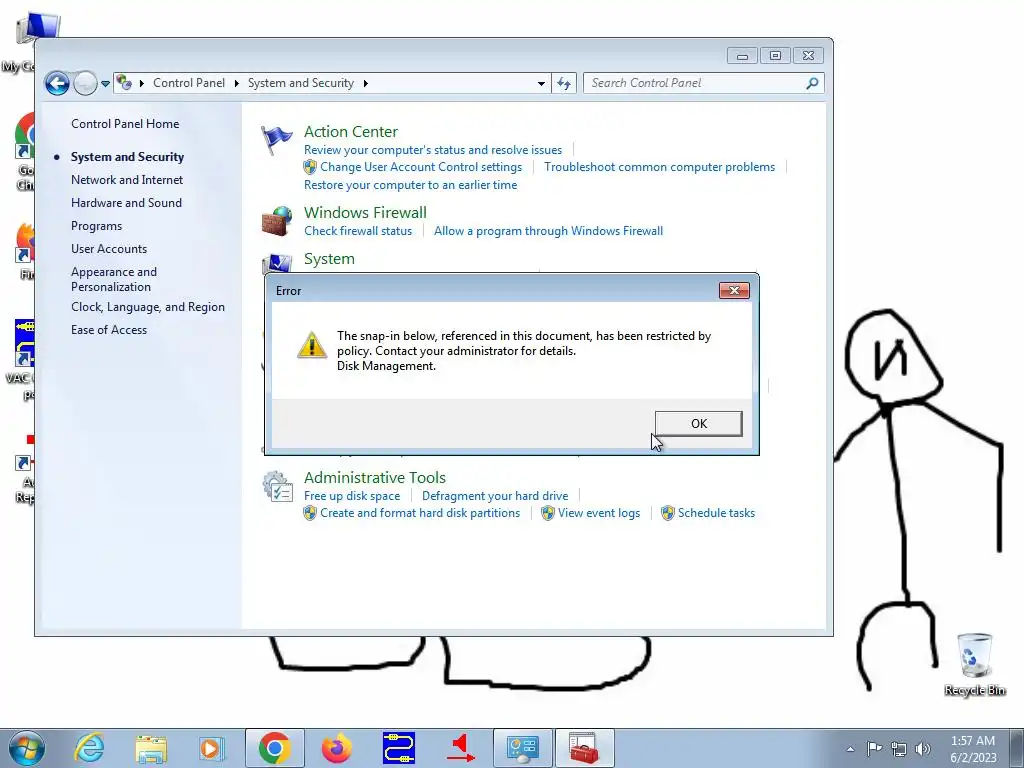
Task: Open Ease of Access category
Action: point(109,330)
